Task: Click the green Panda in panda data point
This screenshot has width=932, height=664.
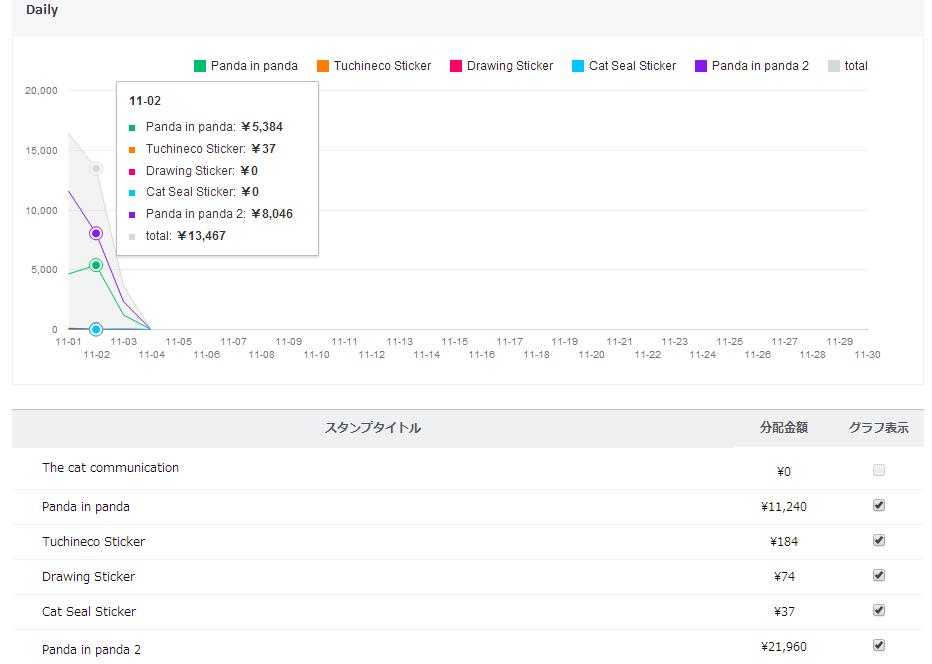Action: click(x=96, y=265)
